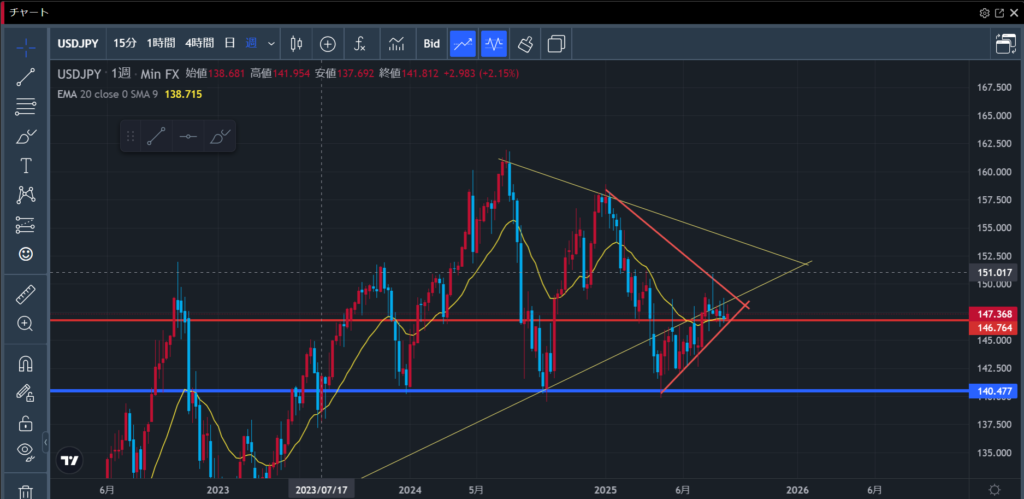Select brush tool in floating toolbar
The image size is (1024, 499).
click(219, 137)
